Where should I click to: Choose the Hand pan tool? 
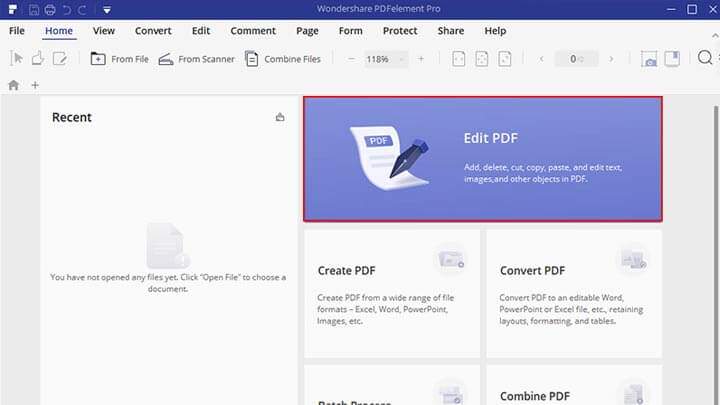[38, 59]
